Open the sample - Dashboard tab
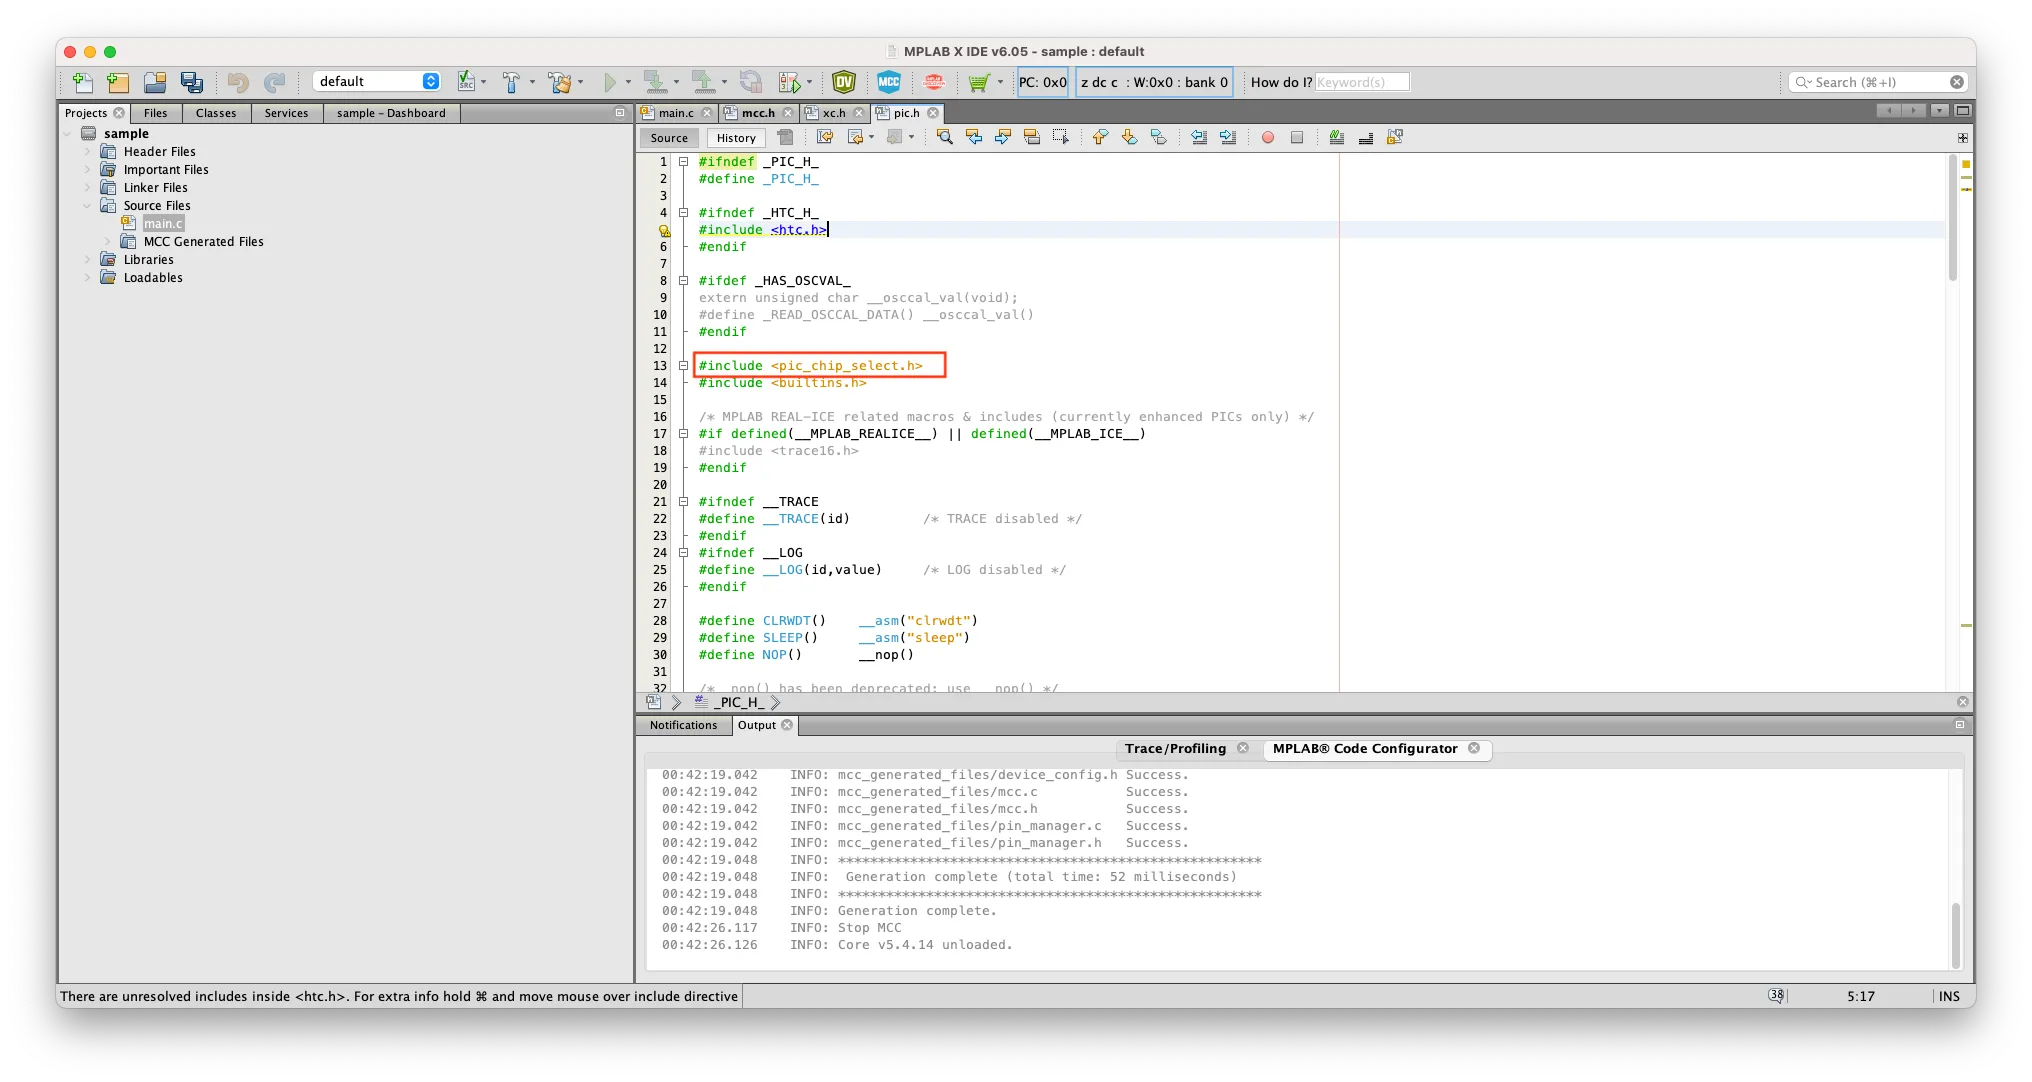Viewport: 2032px width, 1082px height. click(x=391, y=113)
